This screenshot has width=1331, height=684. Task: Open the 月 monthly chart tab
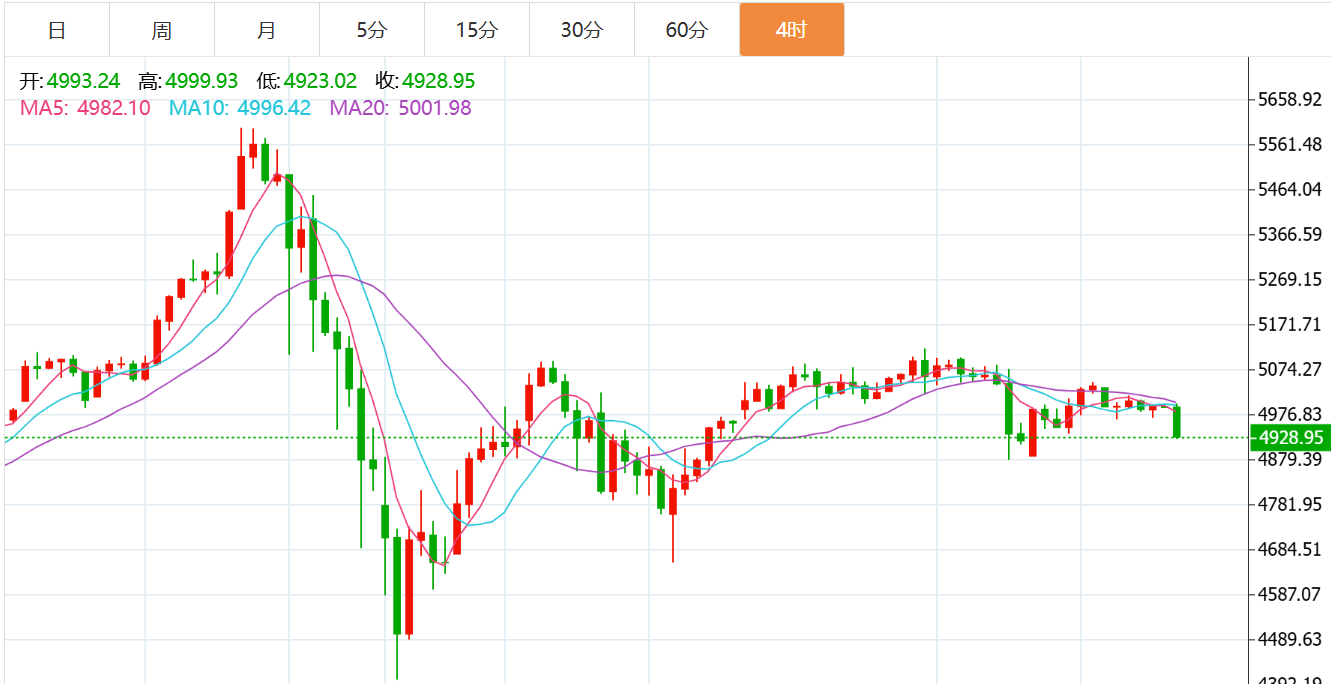coord(267,30)
